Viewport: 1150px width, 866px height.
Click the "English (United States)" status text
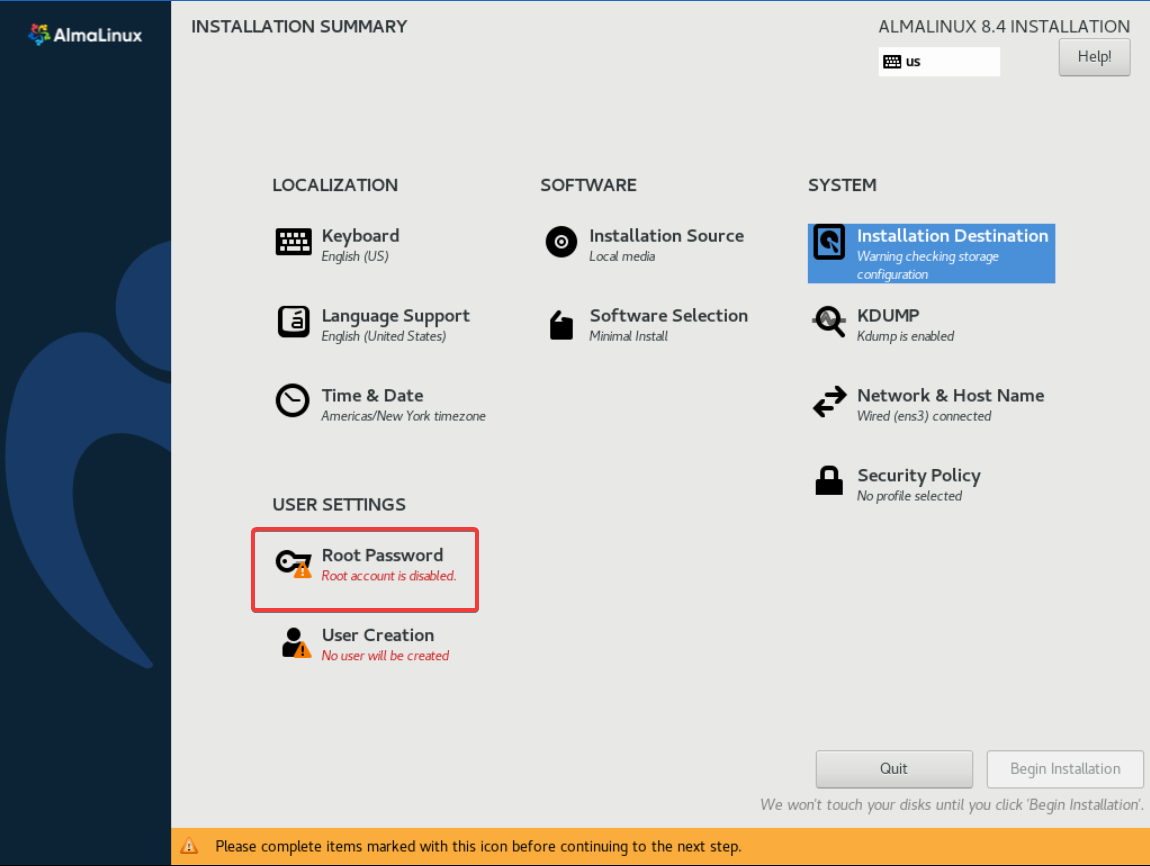pos(384,337)
